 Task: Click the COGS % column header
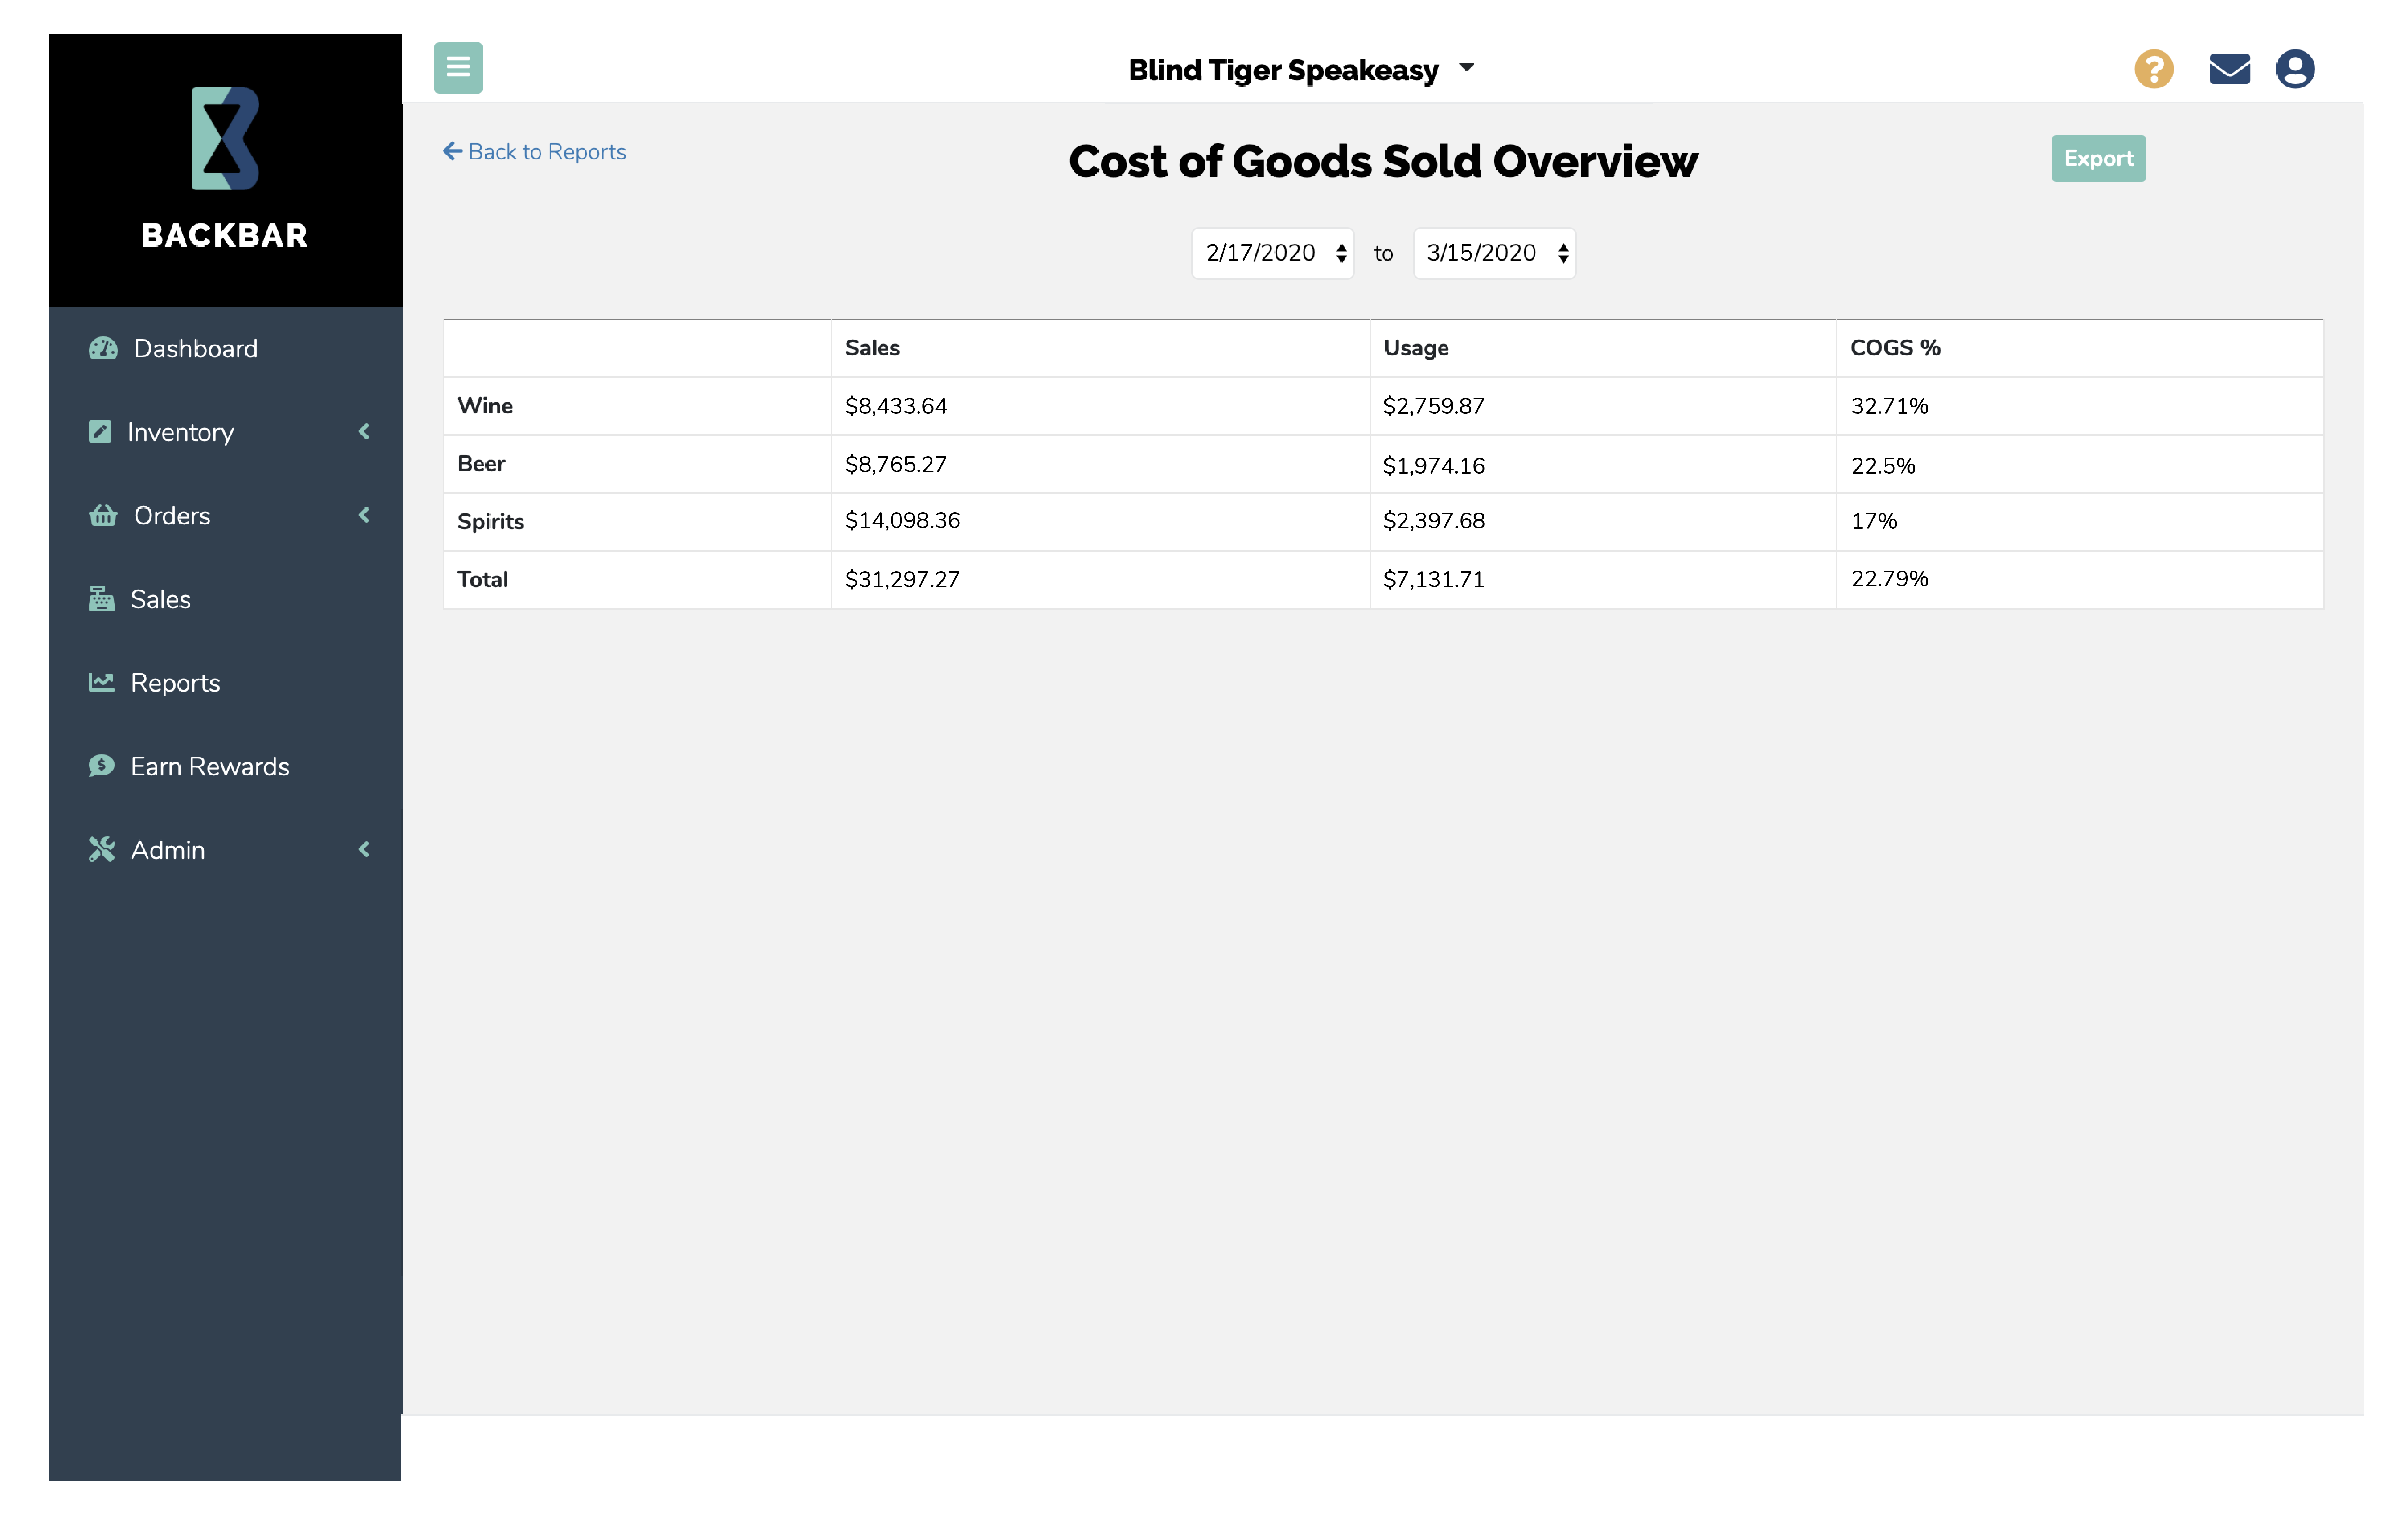click(x=1895, y=348)
